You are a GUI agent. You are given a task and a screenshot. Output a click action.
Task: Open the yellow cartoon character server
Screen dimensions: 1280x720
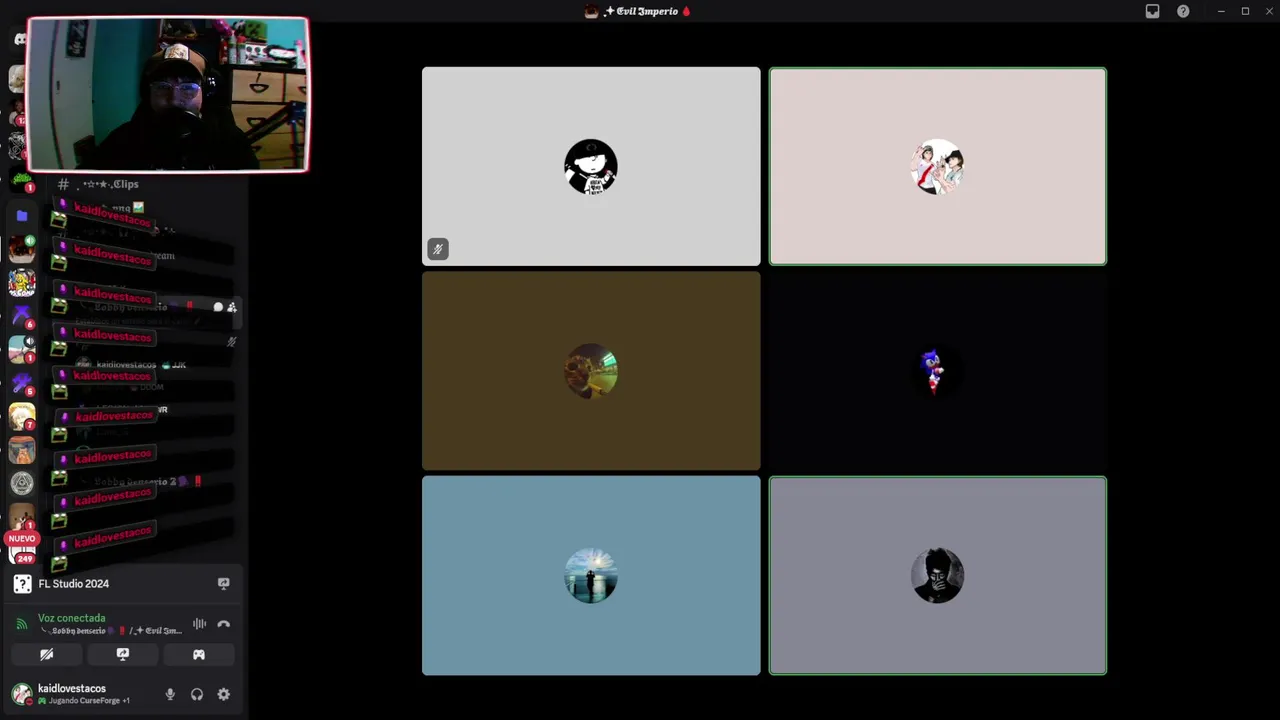point(22,283)
